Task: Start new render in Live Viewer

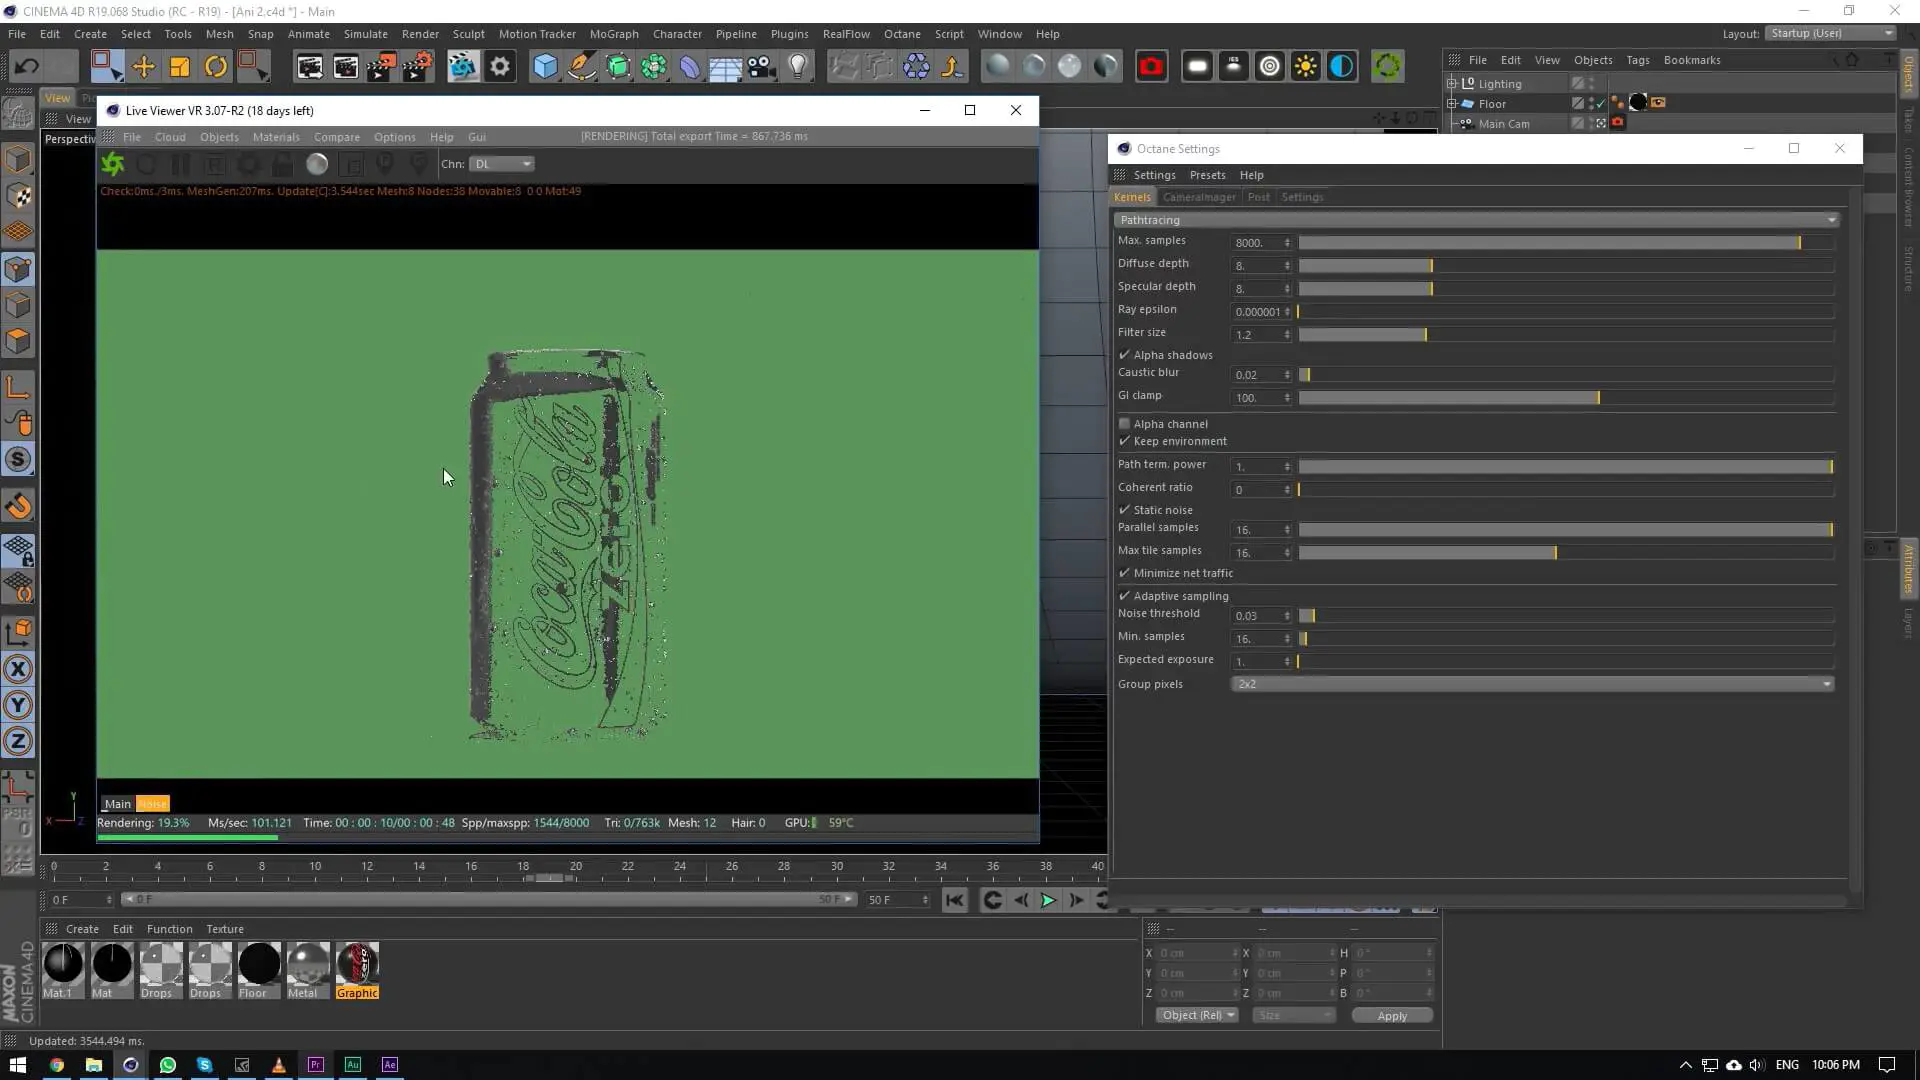Action: [113, 164]
